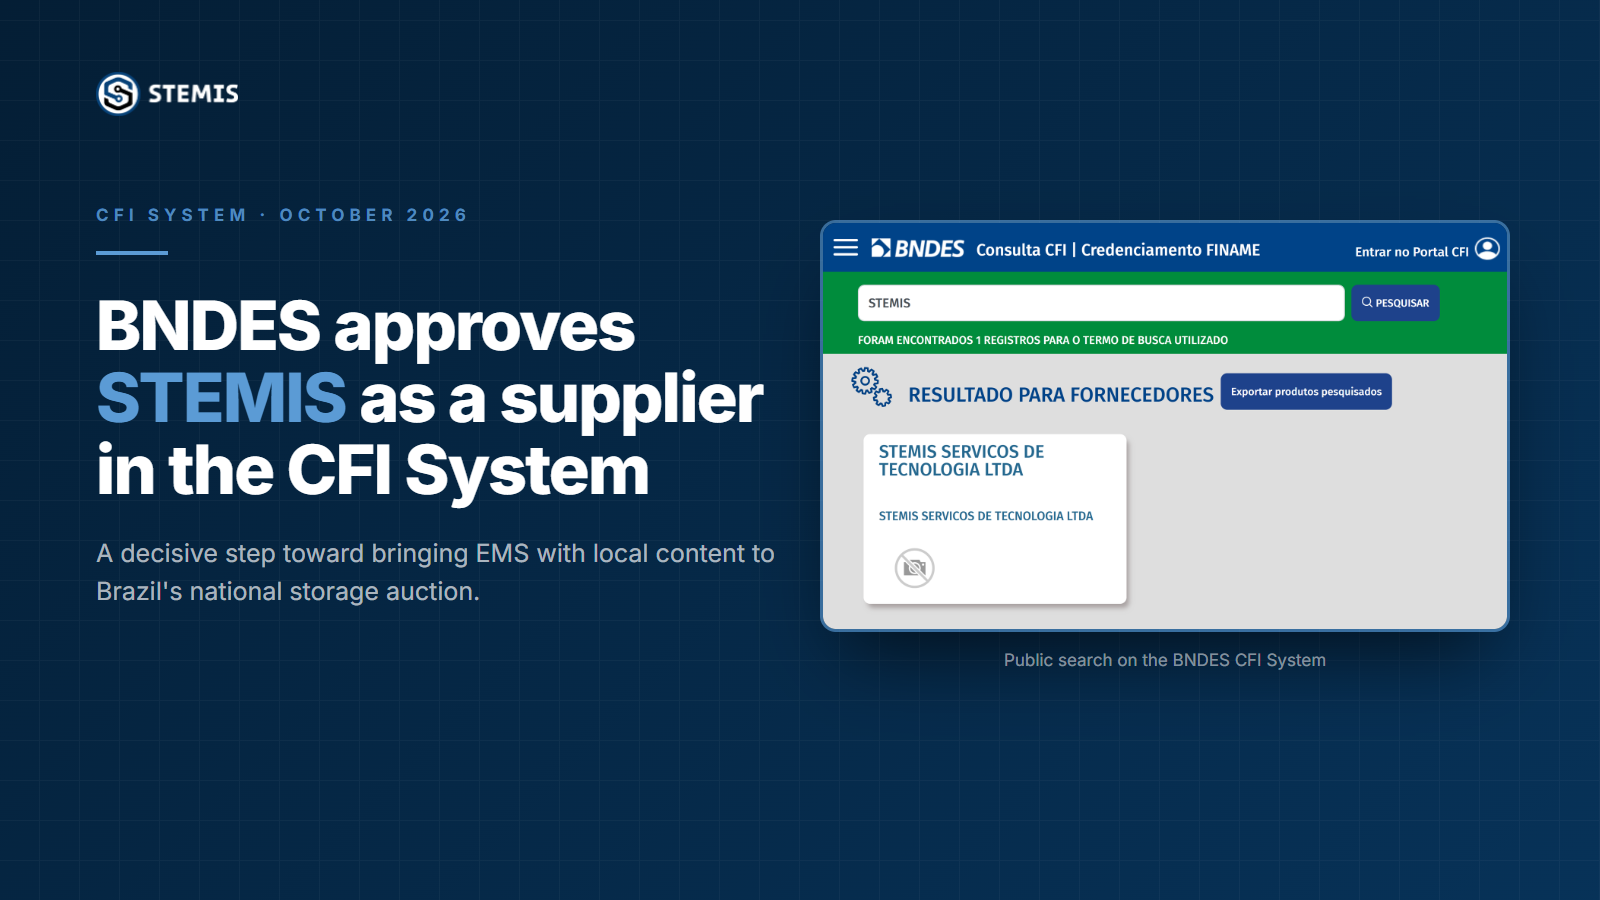Screen dimensions: 1600x900
Task: Click the PESQUISAR search button
Action: [x=1395, y=303]
